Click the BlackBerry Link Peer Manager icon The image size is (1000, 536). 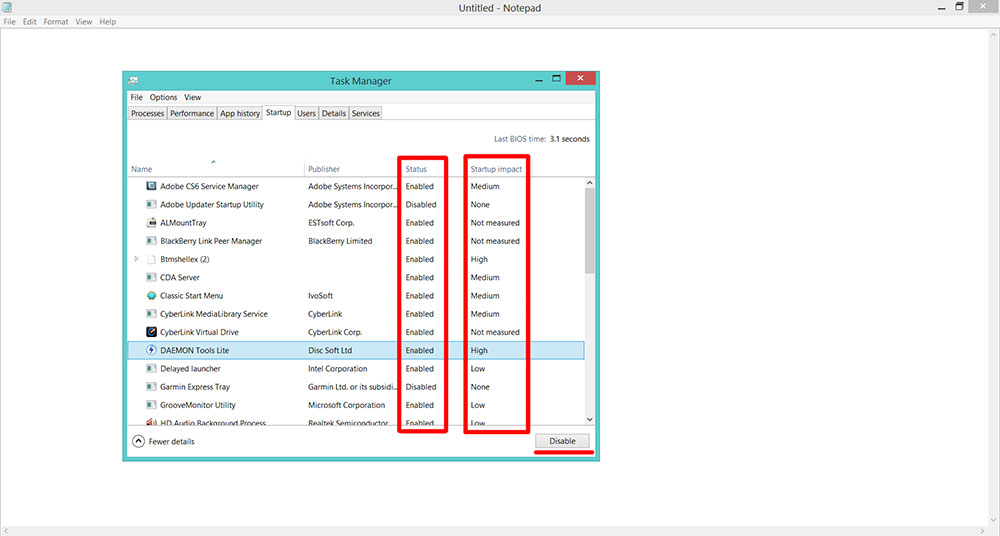tap(151, 241)
